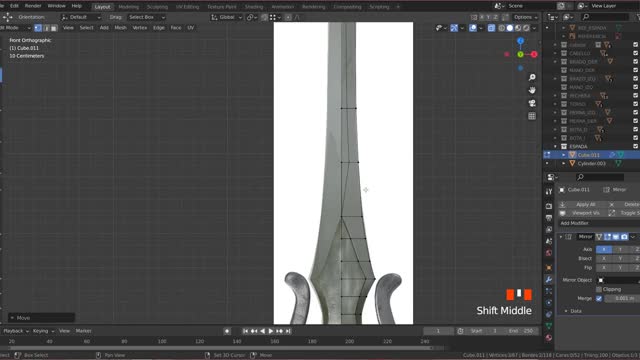The image size is (640, 360).
Task: Open Playback dropdown in timeline
Action: (16, 331)
